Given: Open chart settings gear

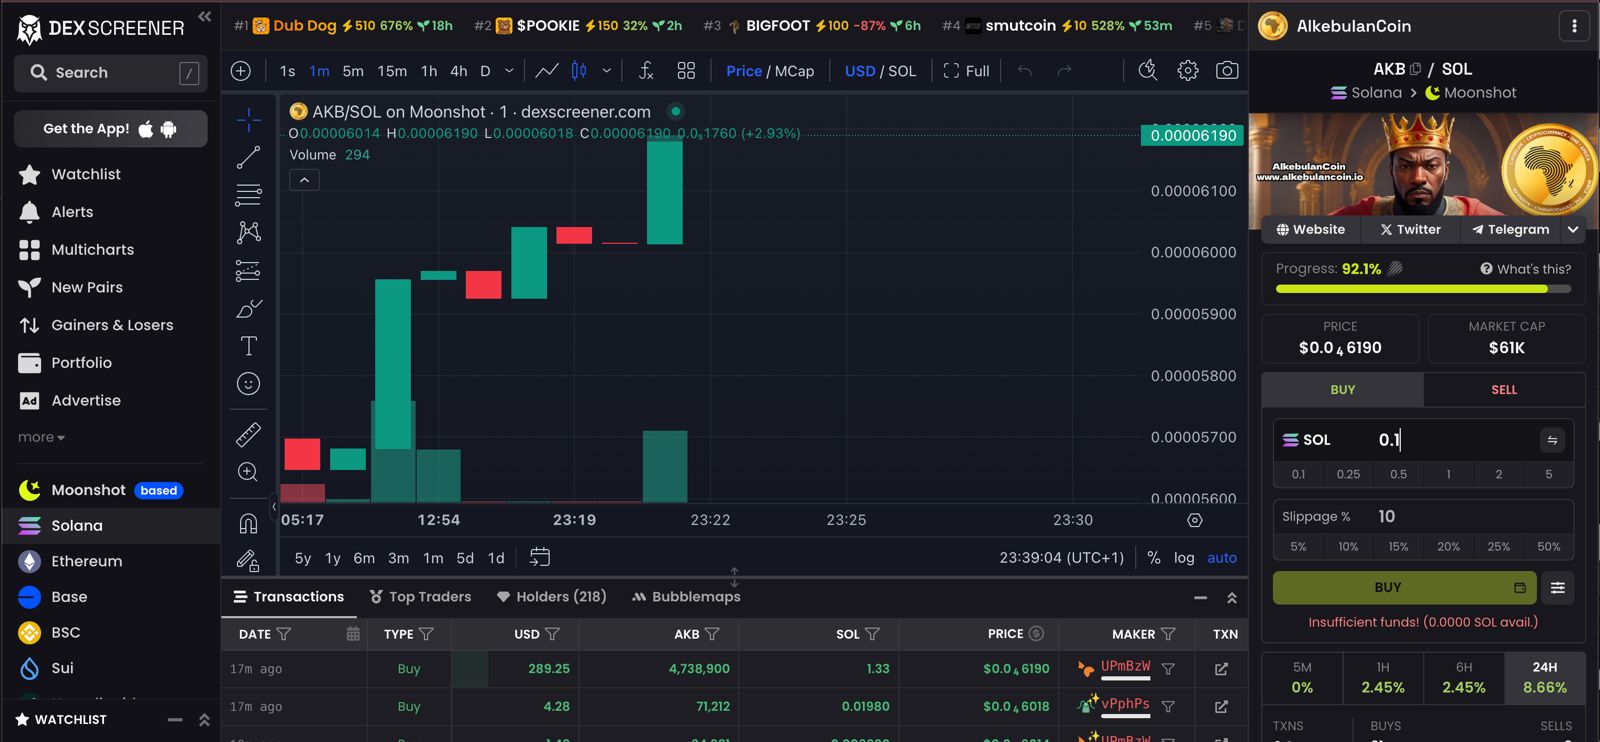Looking at the screenshot, I should (x=1188, y=71).
